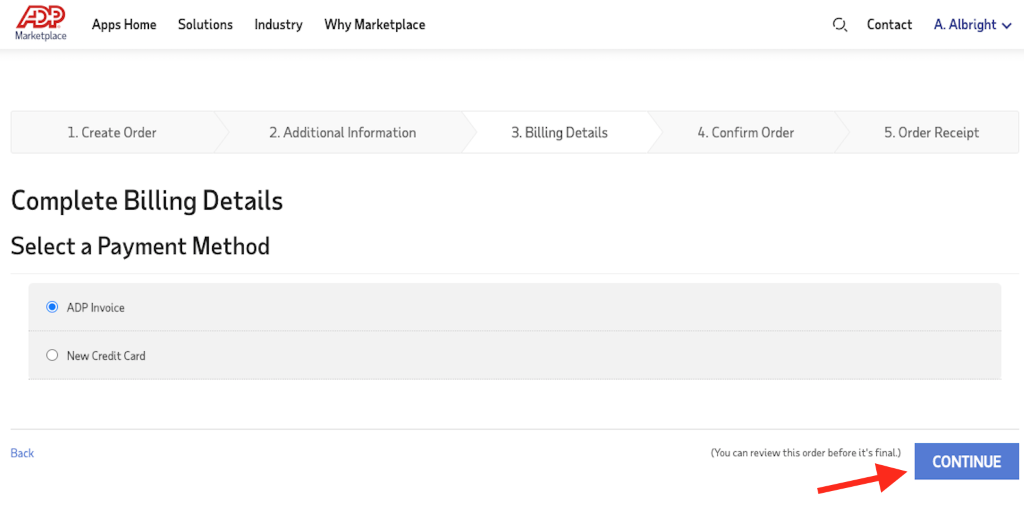Select the 4. Confirm Order step
This screenshot has height=511, width=1024.
pos(746,133)
